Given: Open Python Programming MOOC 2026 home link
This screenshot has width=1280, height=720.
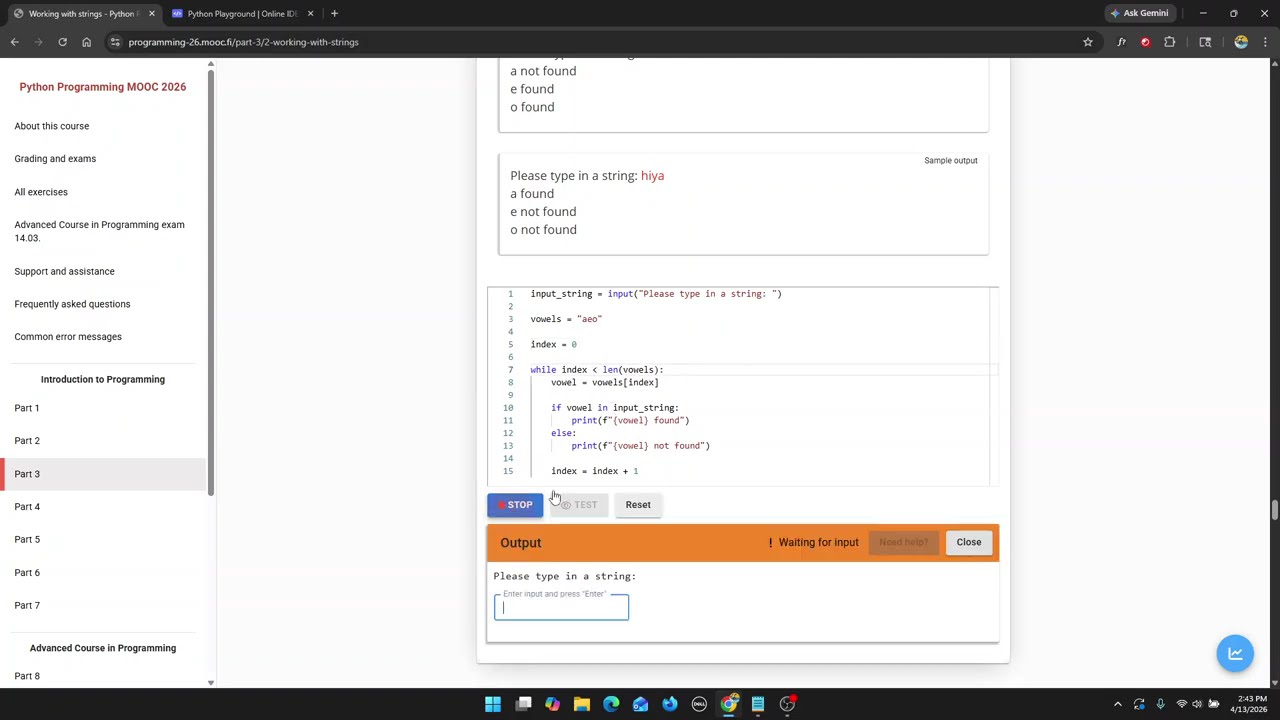Looking at the screenshot, I should [102, 87].
